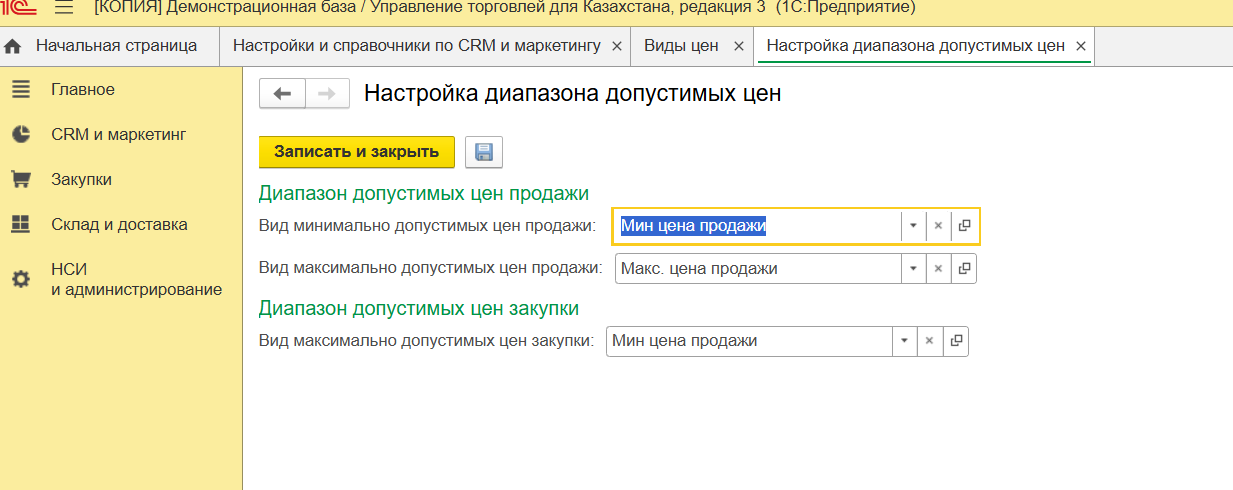This screenshot has height=490, width=1233.
Task: Close the Виды цен tab
Action: 739,46
